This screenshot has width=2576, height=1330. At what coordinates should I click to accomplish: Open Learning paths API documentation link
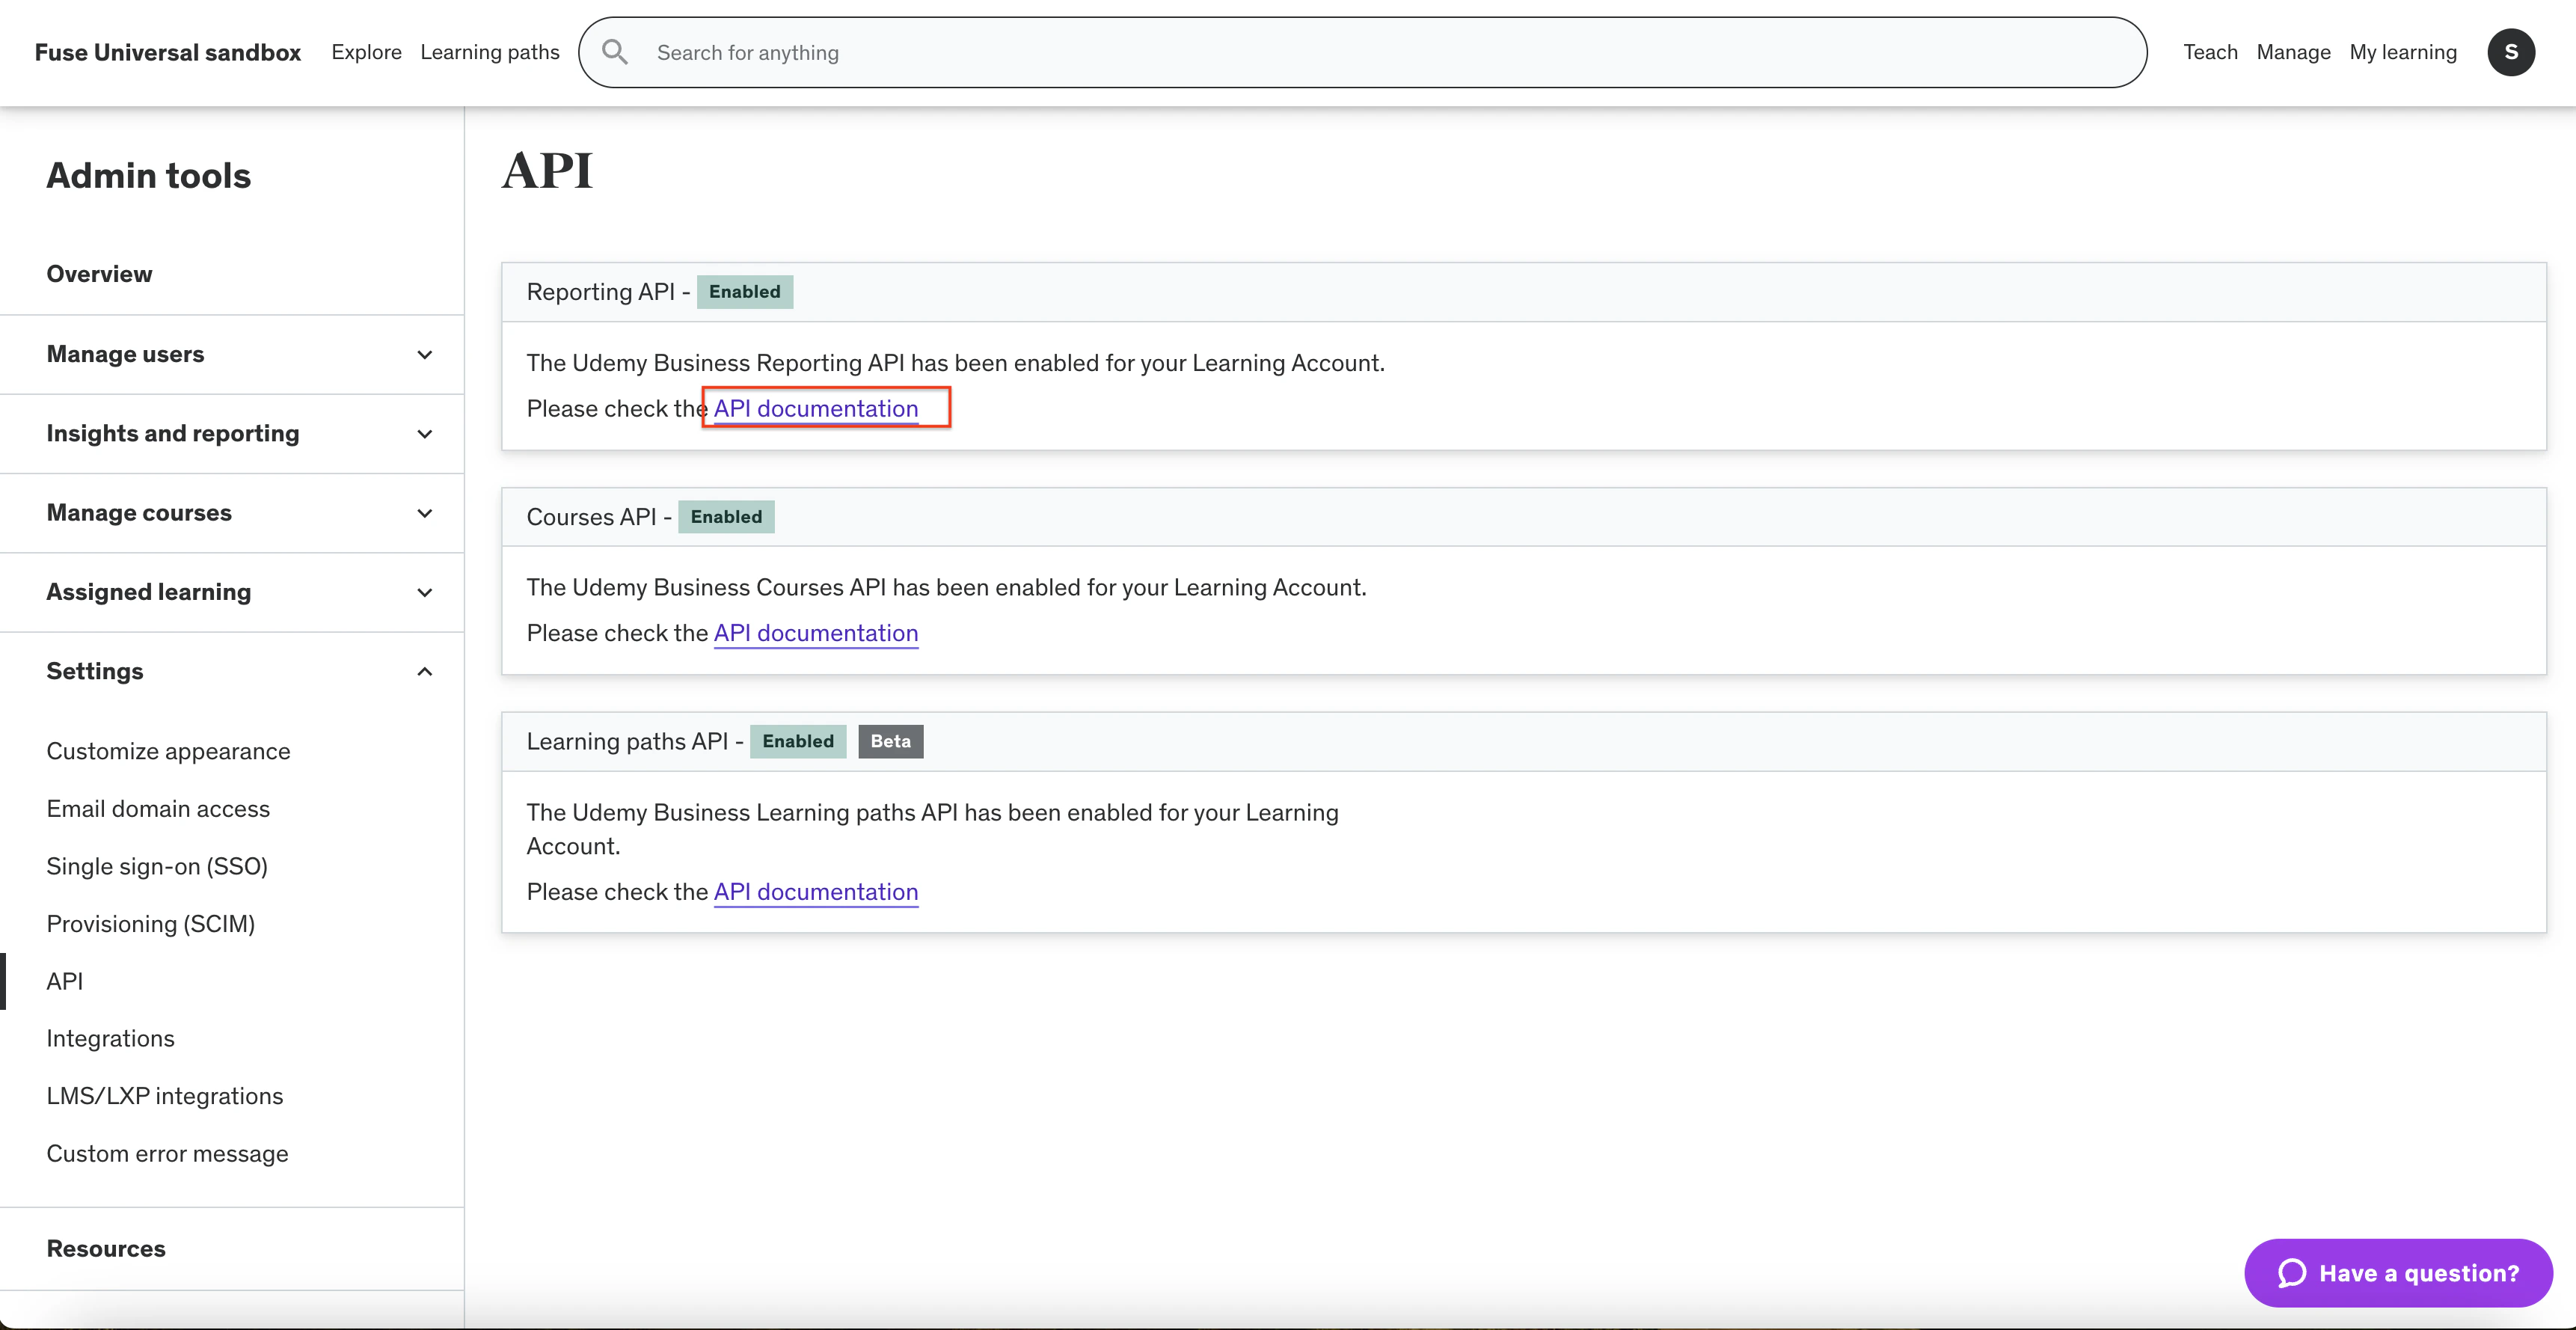(815, 892)
